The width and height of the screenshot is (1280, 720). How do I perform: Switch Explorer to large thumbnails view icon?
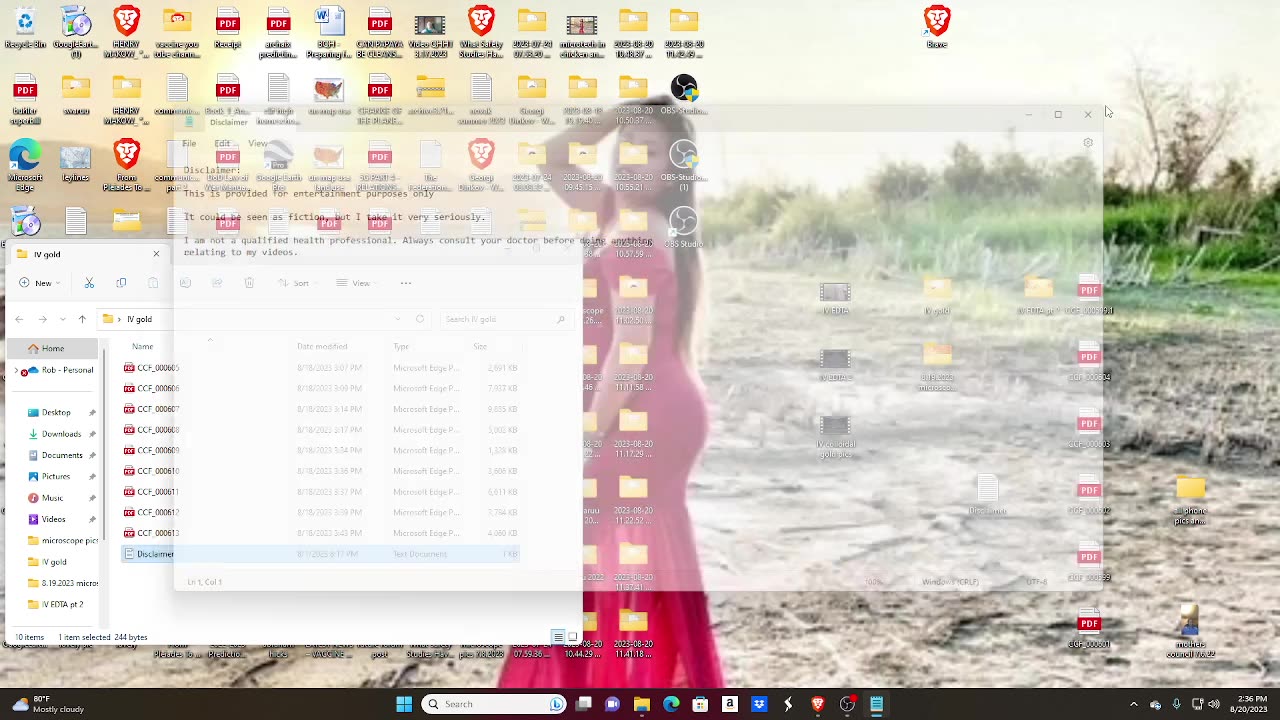(573, 637)
